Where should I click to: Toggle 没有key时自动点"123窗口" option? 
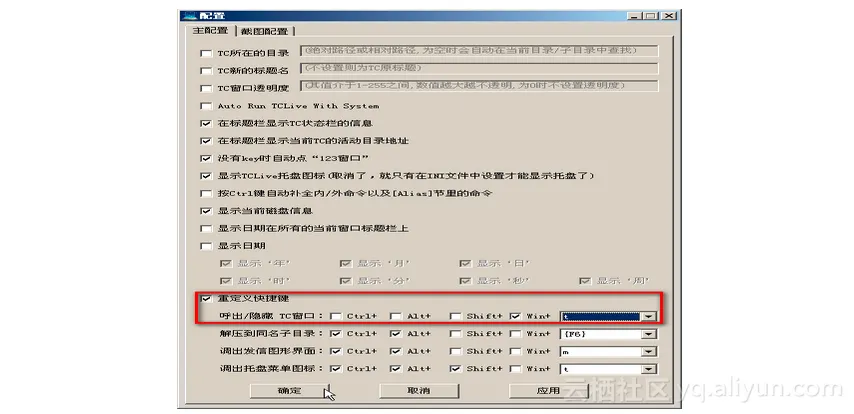(206, 159)
